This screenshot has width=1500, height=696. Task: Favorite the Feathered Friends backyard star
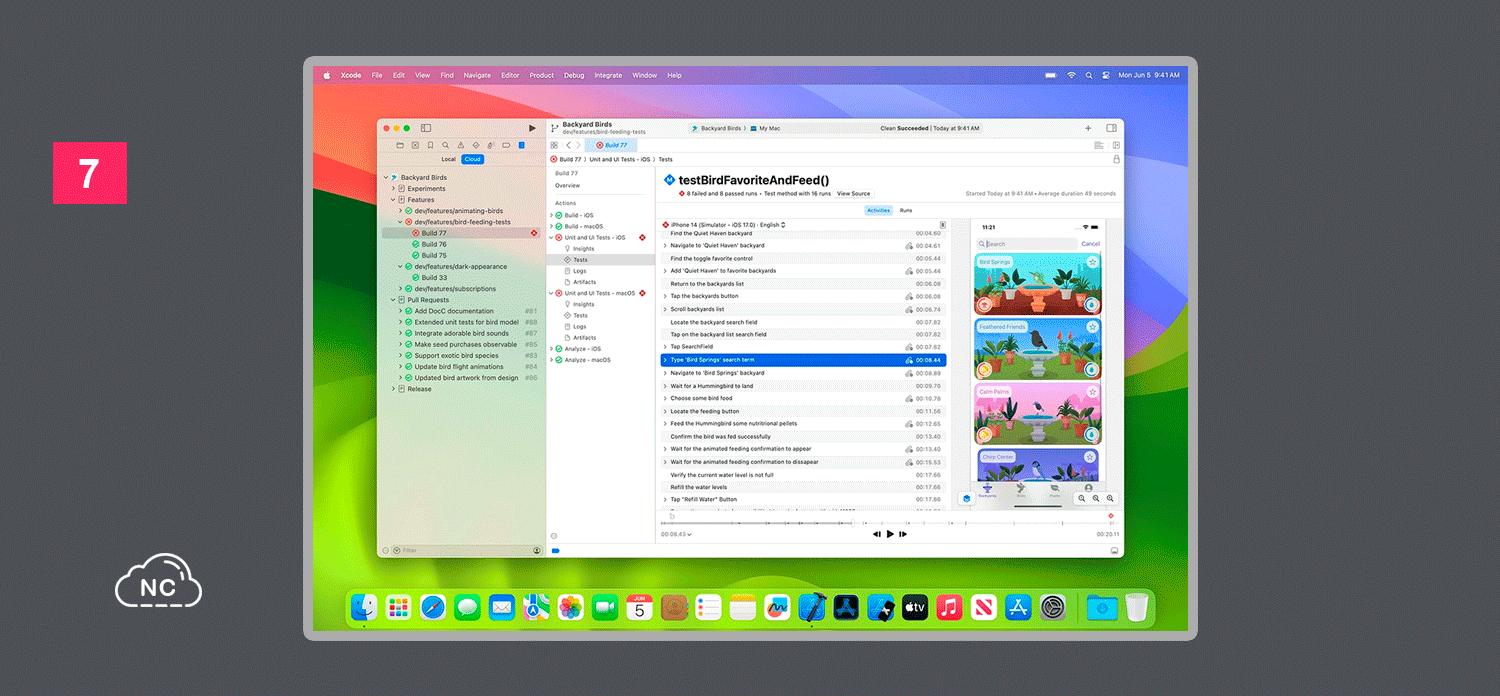(x=1092, y=327)
